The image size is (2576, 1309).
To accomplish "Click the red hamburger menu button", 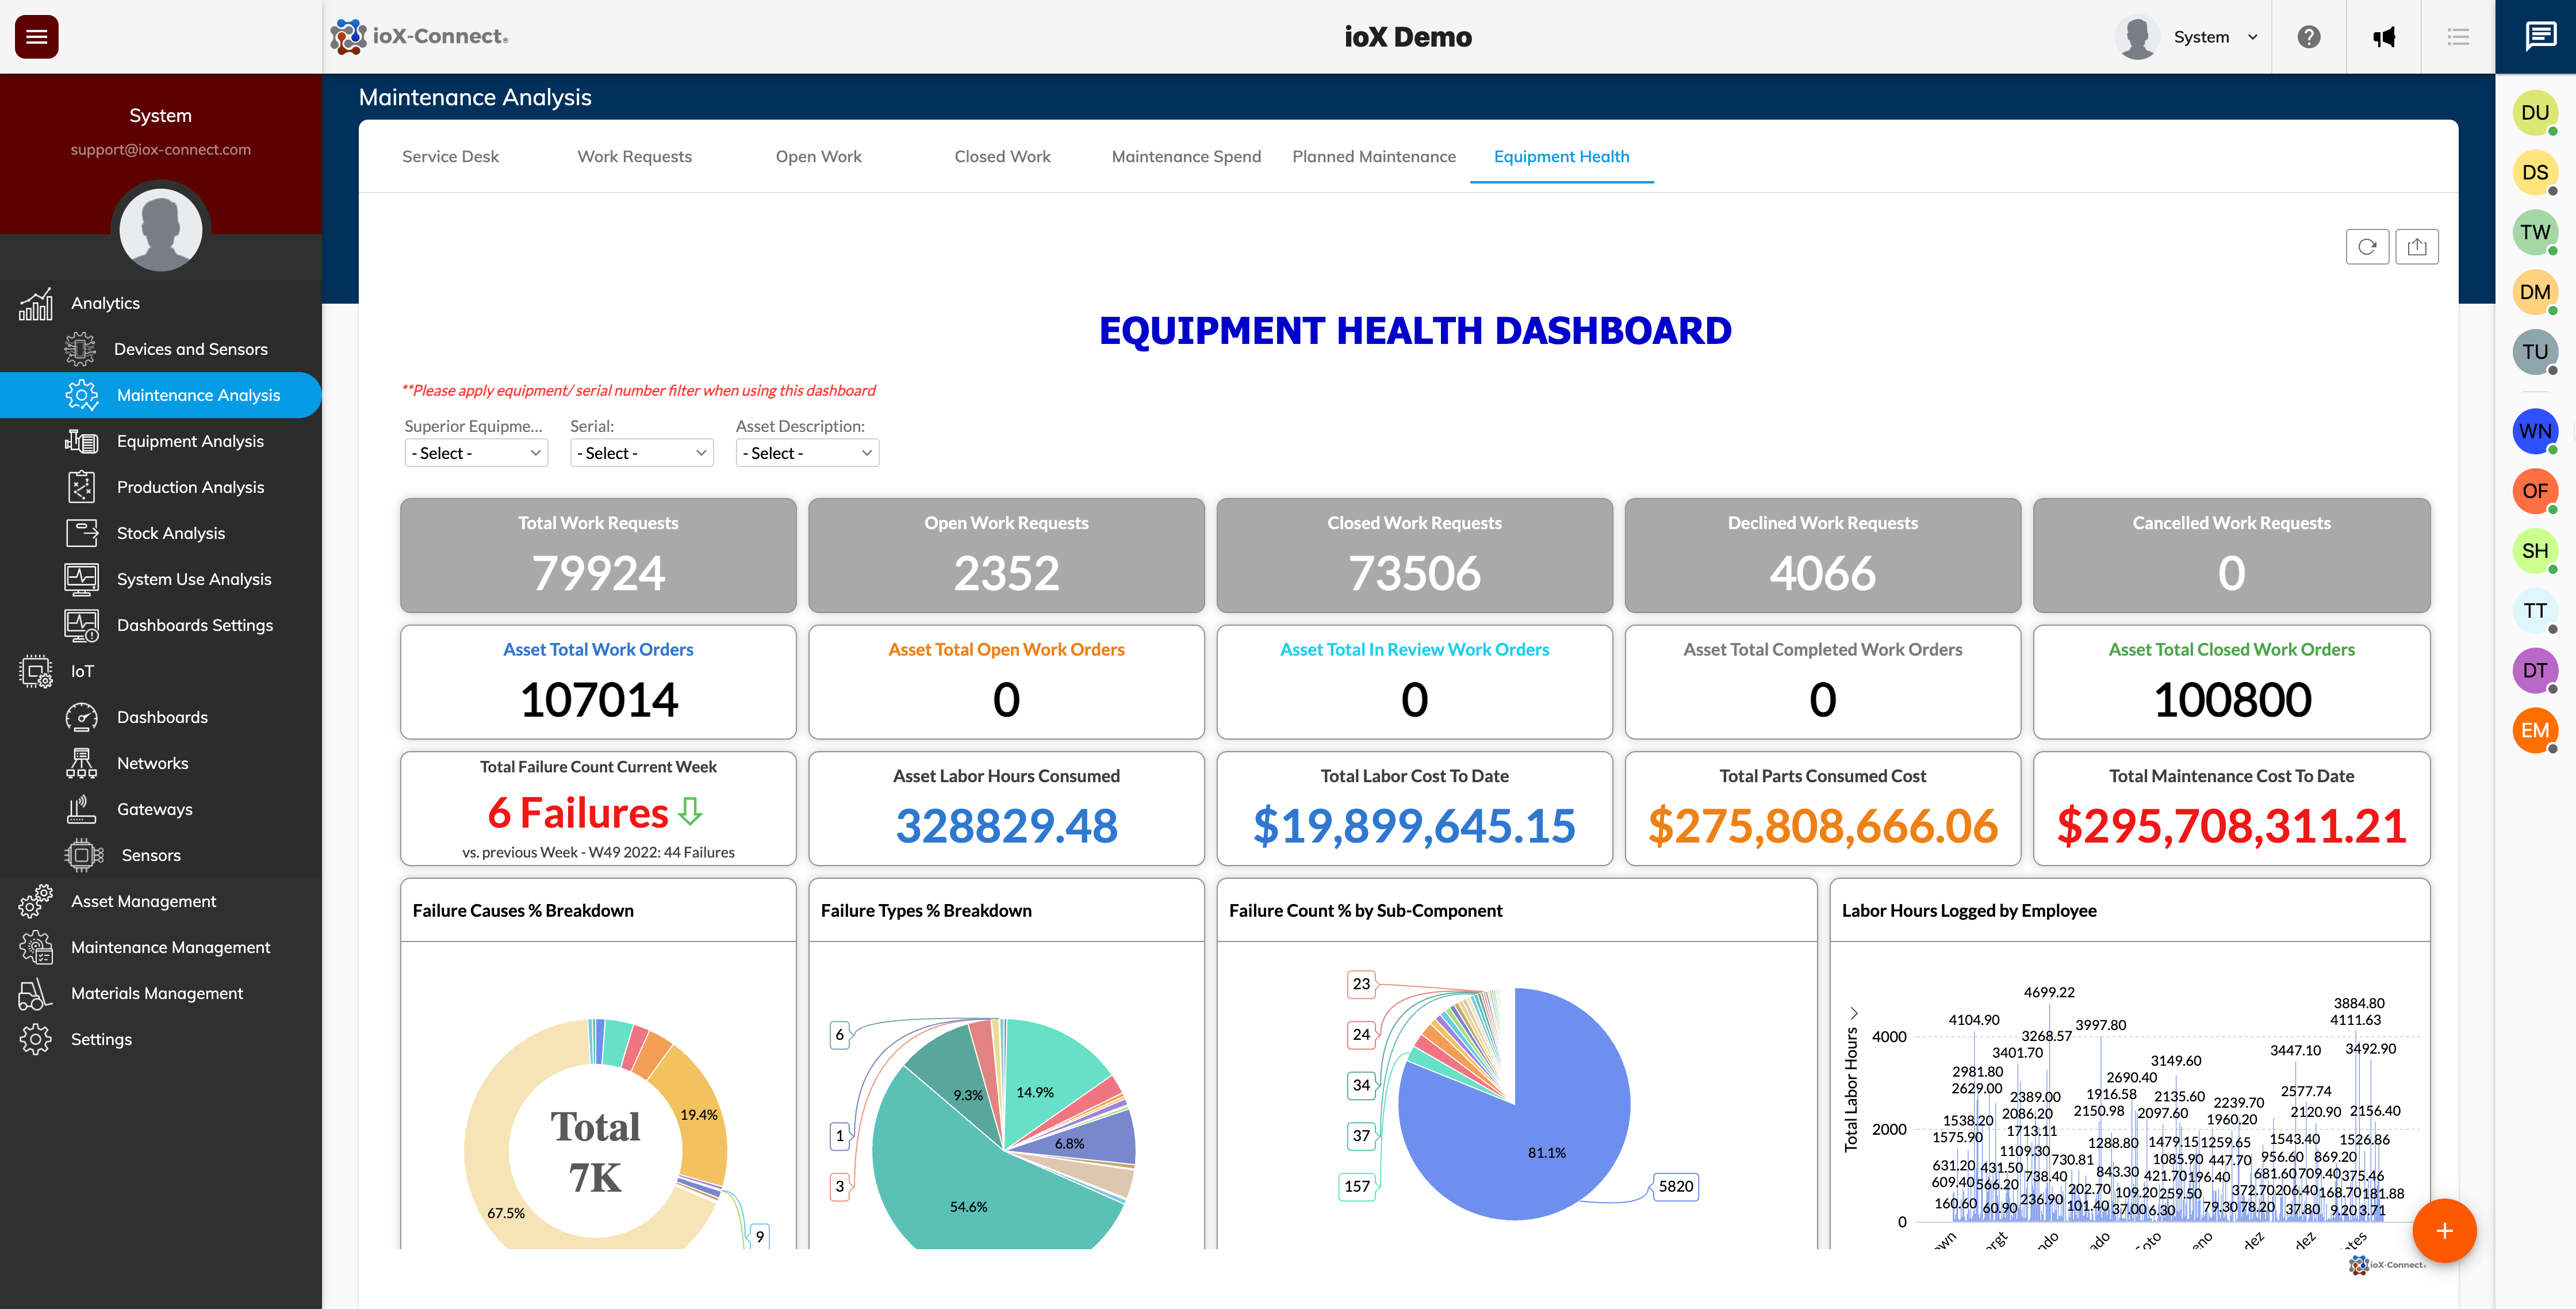I will click(x=37, y=37).
